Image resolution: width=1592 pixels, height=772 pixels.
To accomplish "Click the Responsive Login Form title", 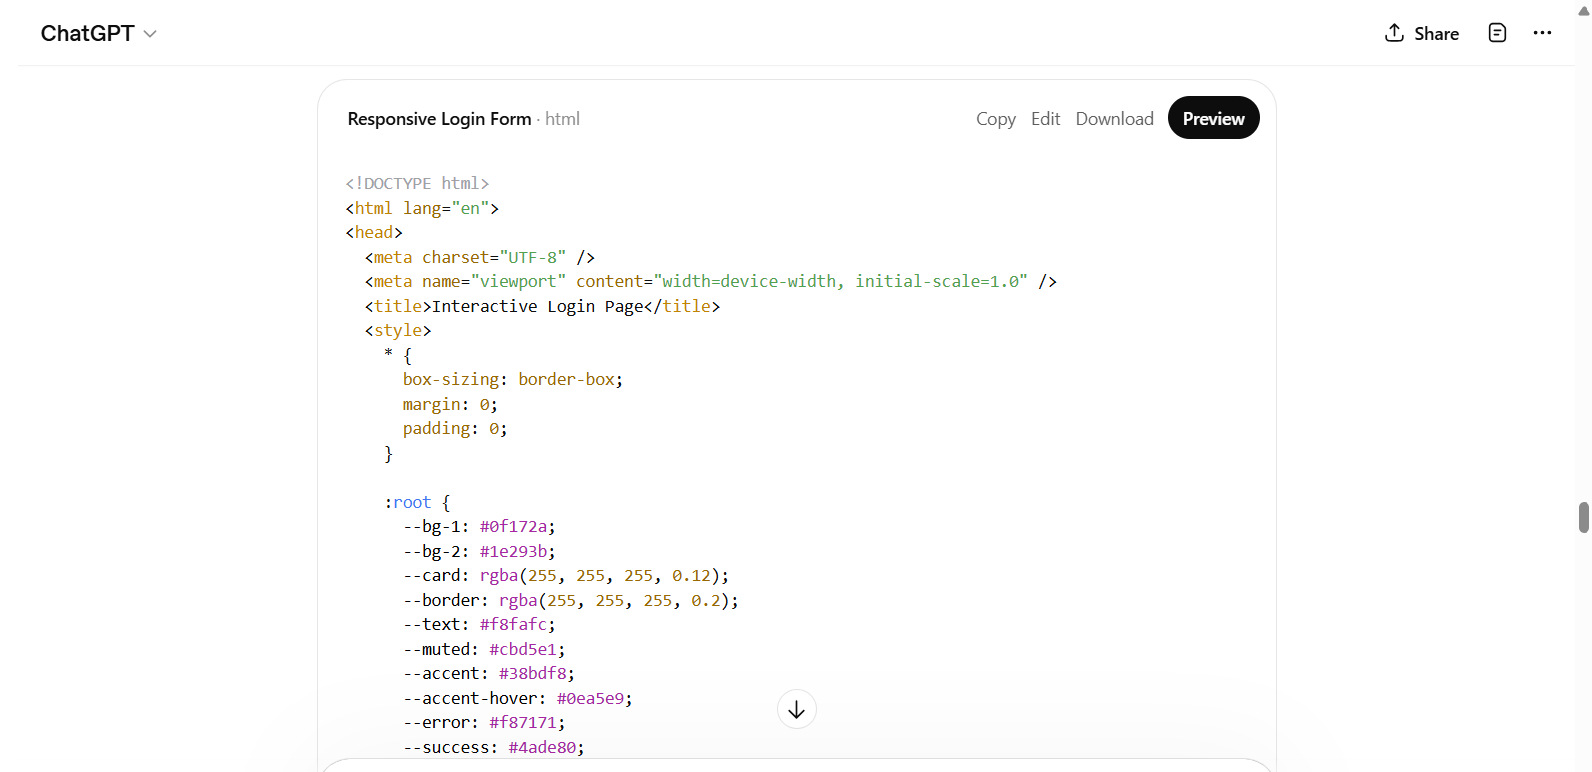I will click(439, 119).
